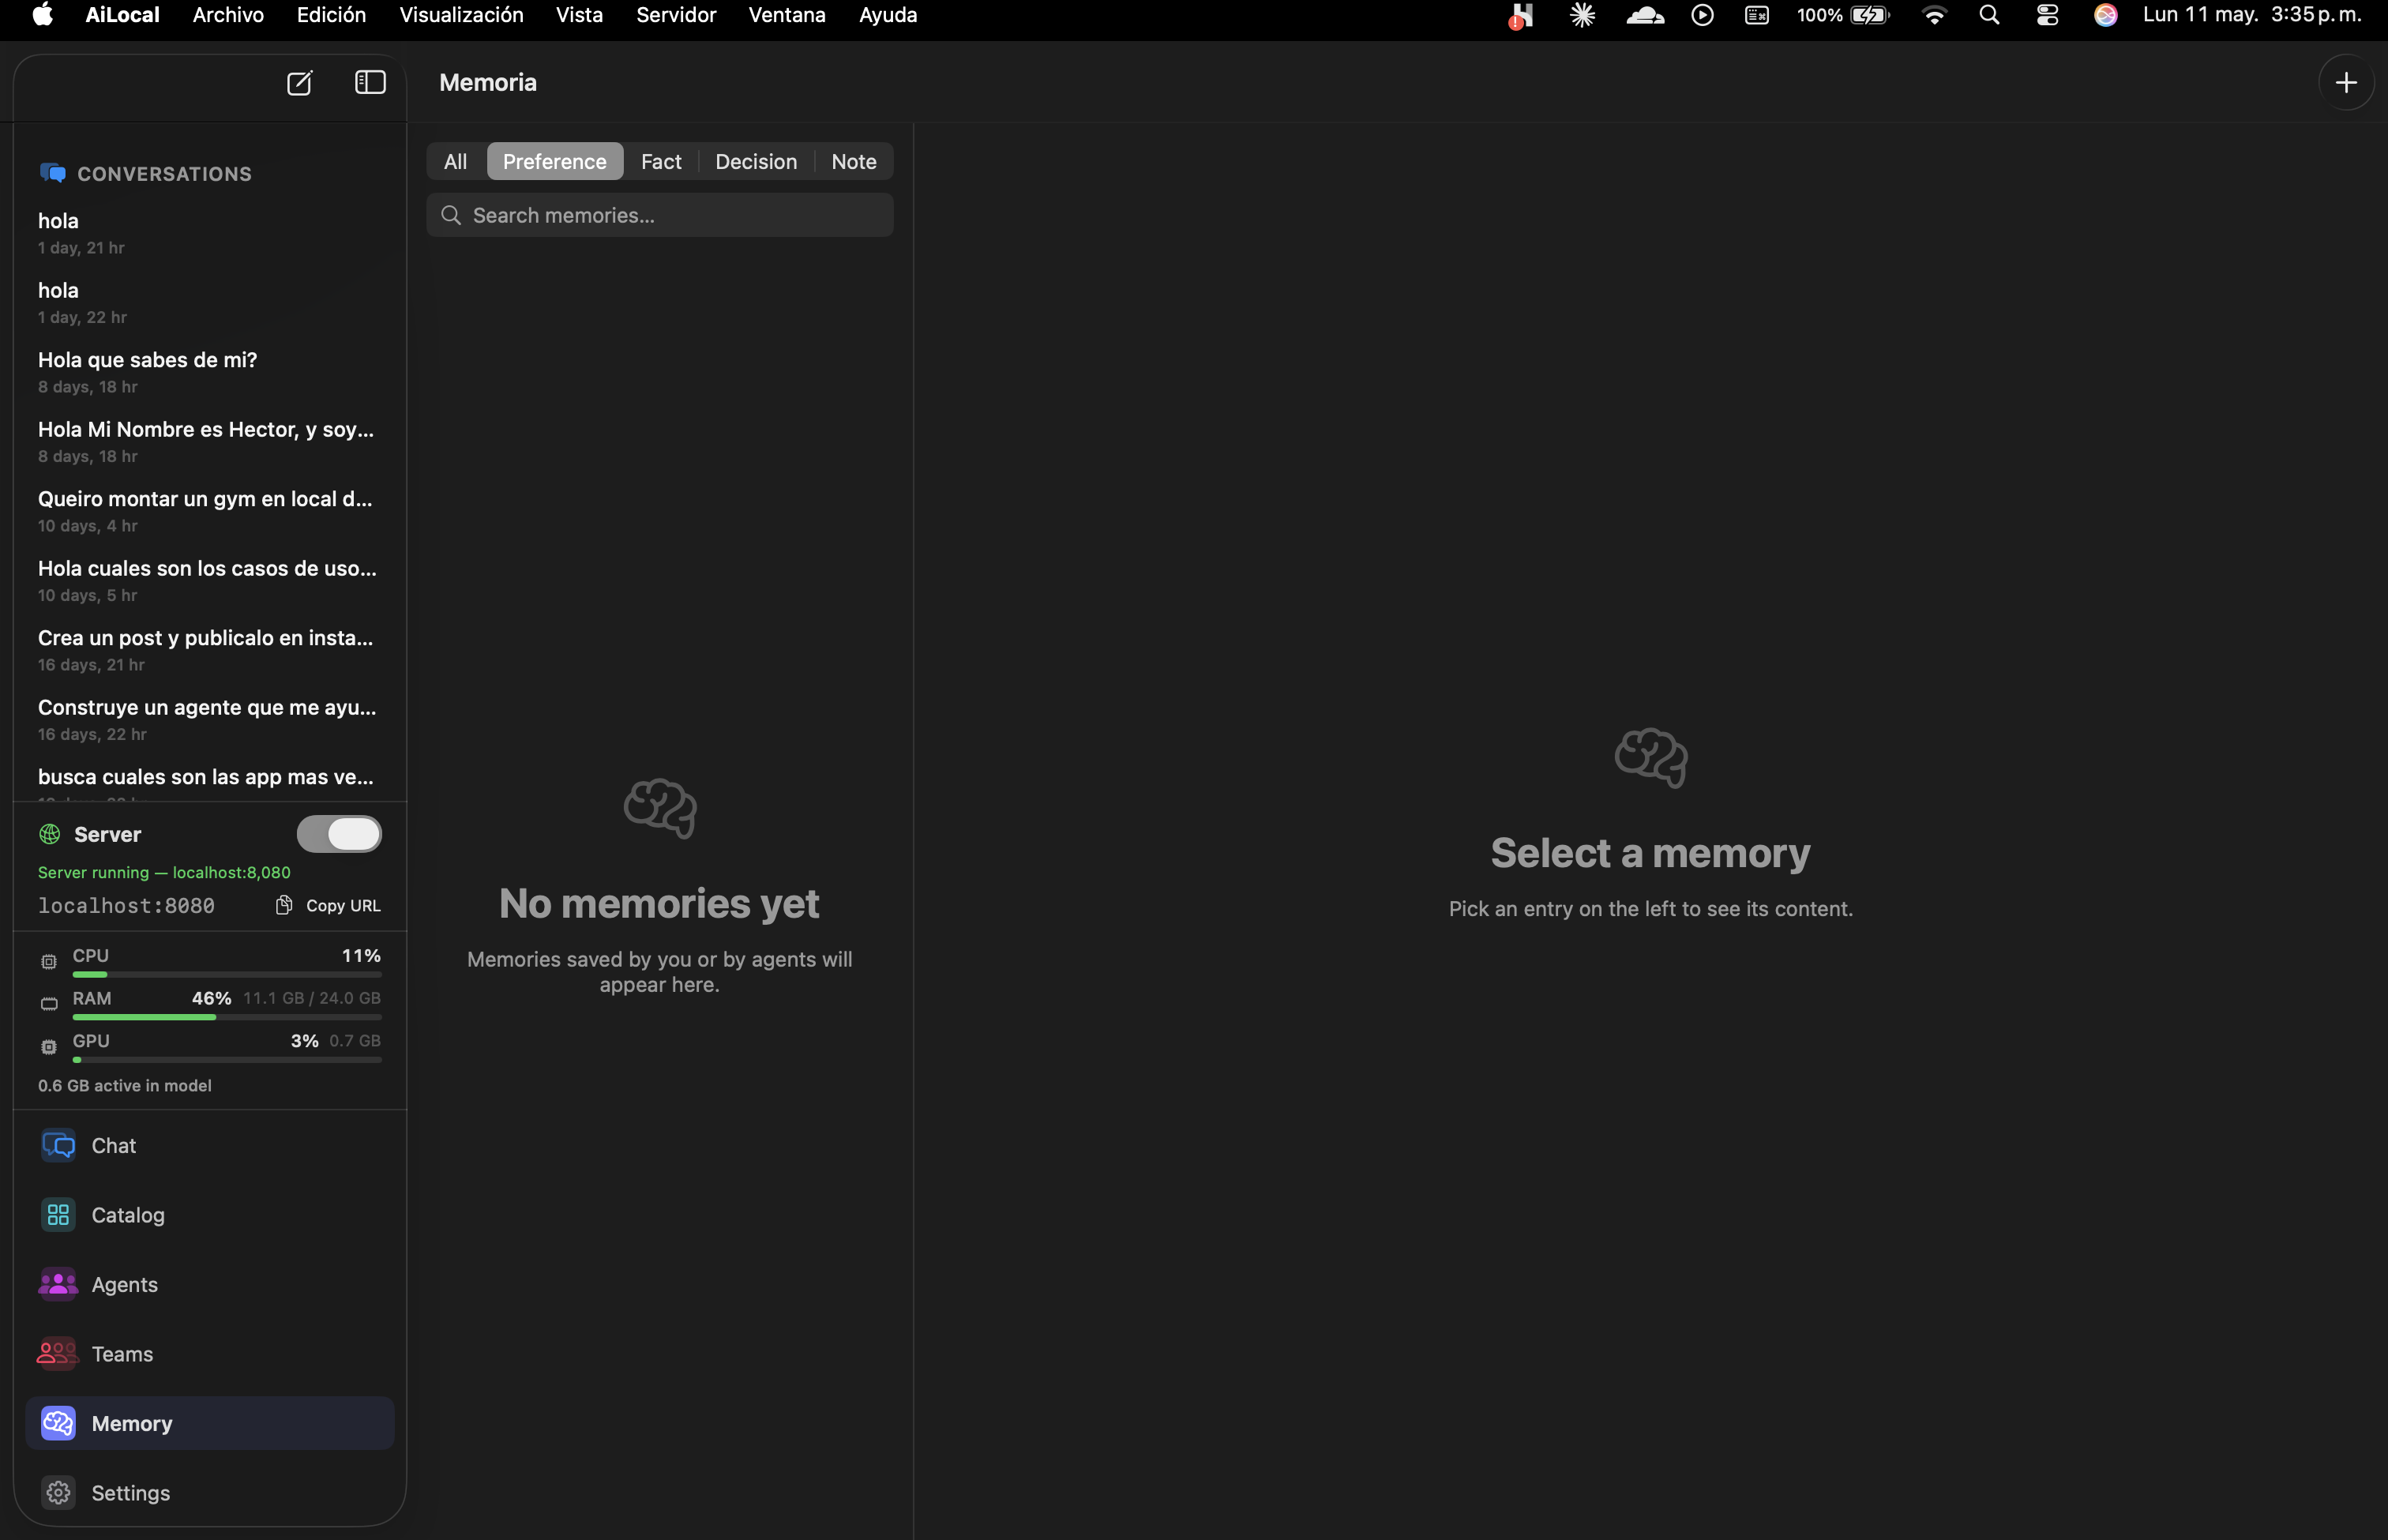Switch to the Decision filter tab
The width and height of the screenshot is (2388, 1540).
[x=756, y=161]
